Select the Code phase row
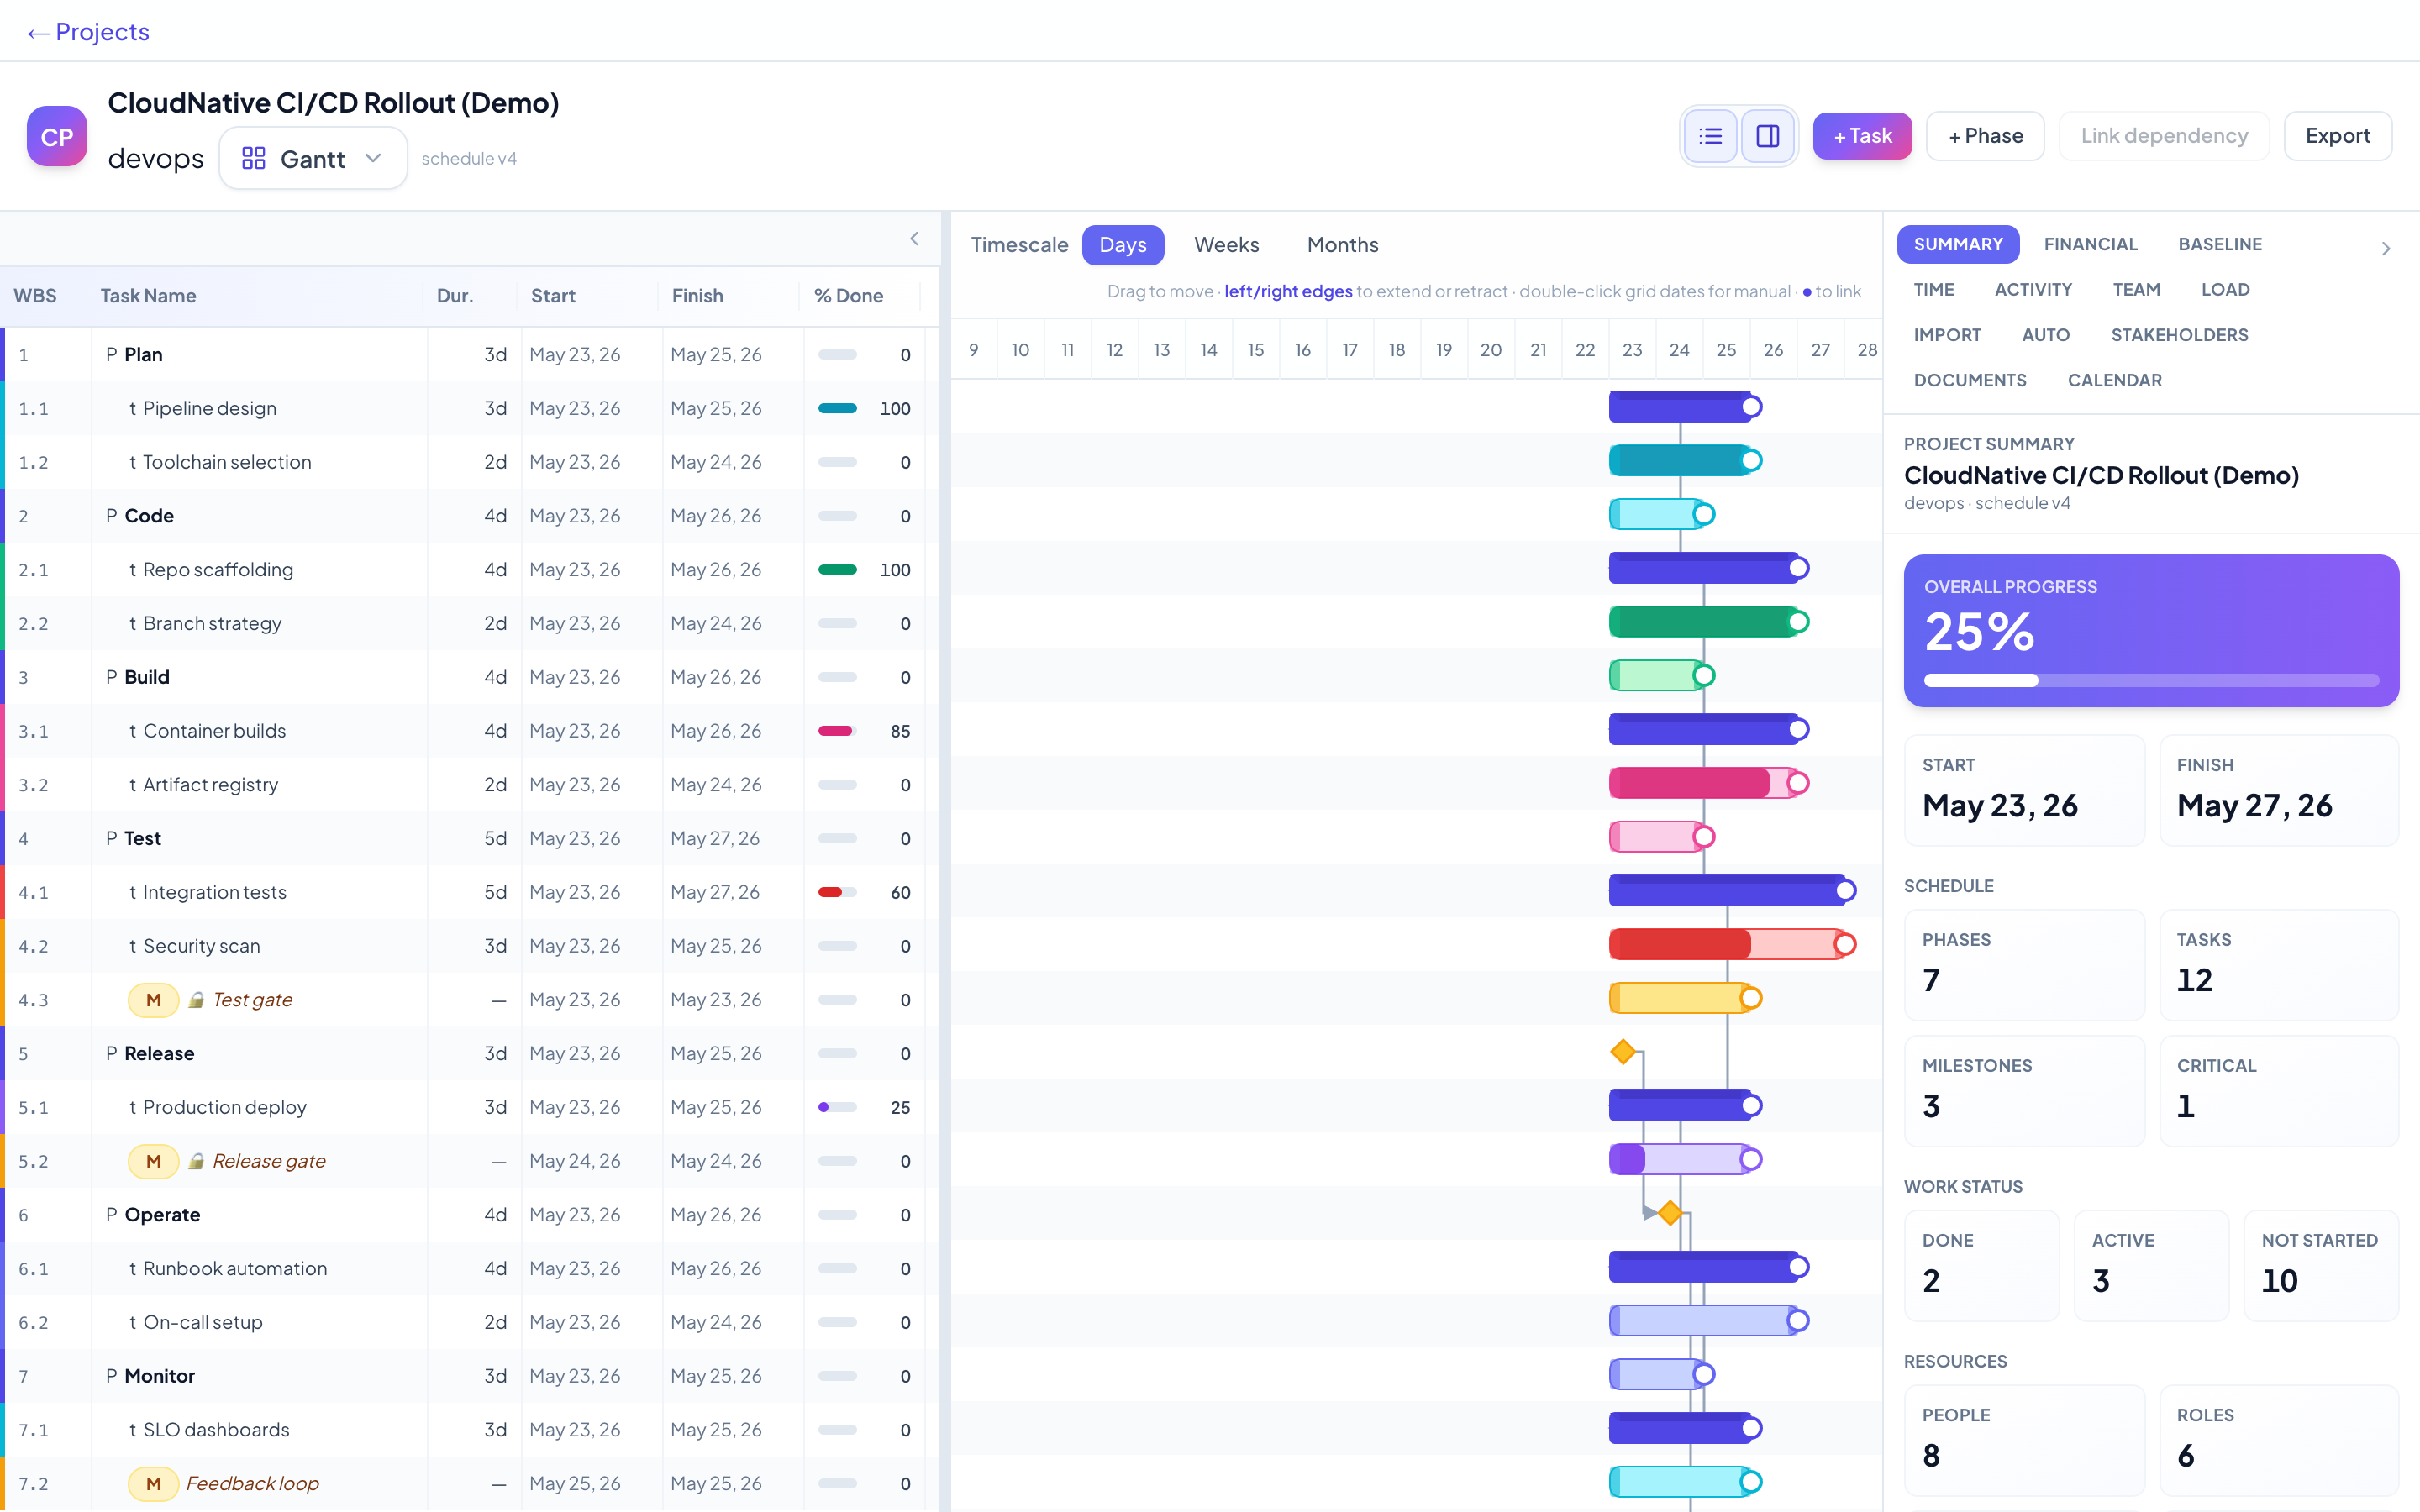Screen dimensions: 2420x1512 point(470,516)
